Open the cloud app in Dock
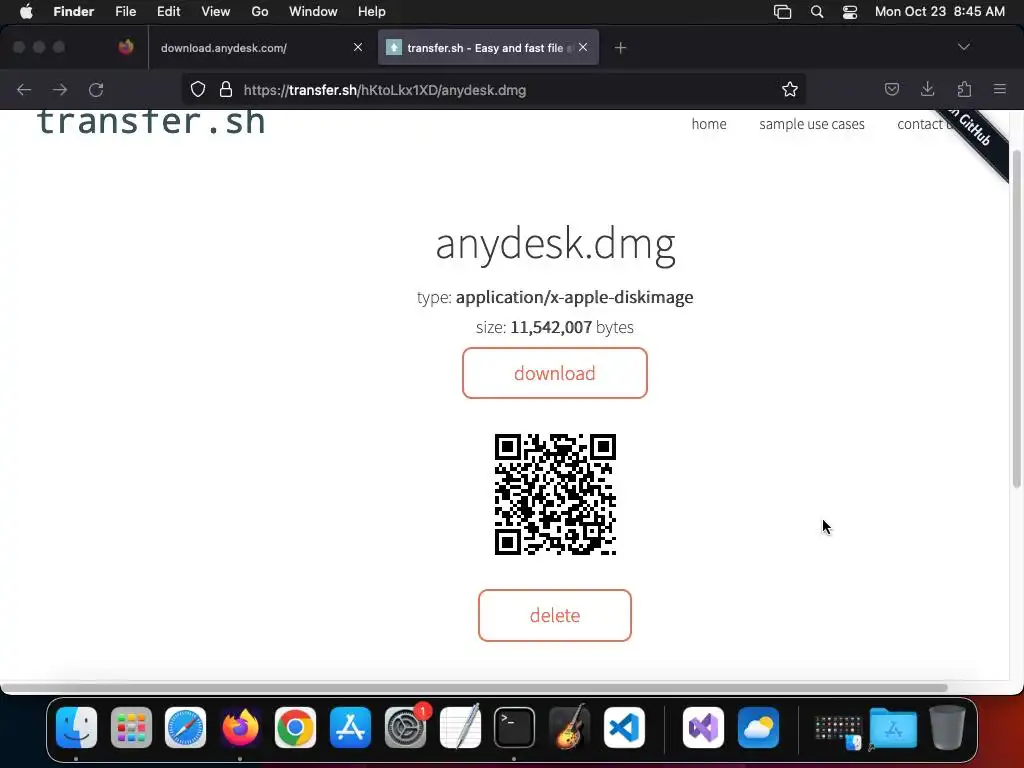The height and width of the screenshot is (768, 1024). click(758, 728)
